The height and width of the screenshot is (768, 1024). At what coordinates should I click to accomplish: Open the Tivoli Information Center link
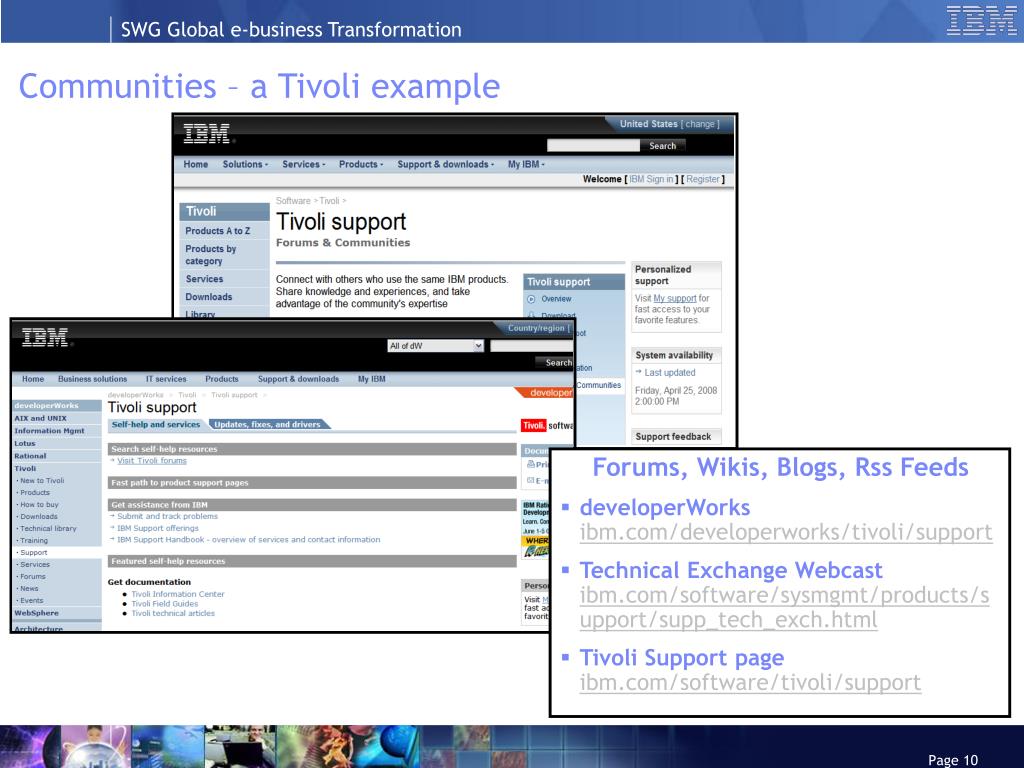[178, 594]
